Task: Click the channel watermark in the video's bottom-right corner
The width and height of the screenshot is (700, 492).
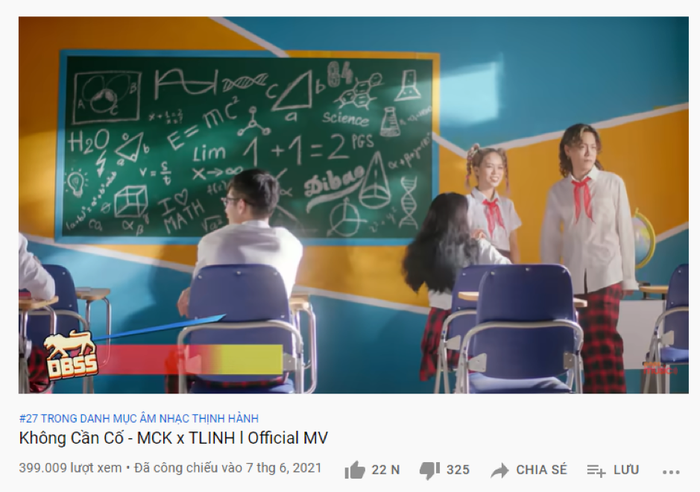Action: 660,369
